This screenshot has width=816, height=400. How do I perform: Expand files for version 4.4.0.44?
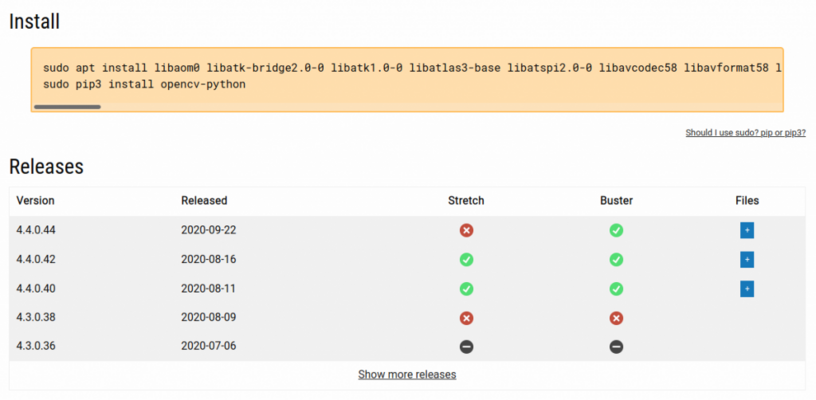(747, 230)
